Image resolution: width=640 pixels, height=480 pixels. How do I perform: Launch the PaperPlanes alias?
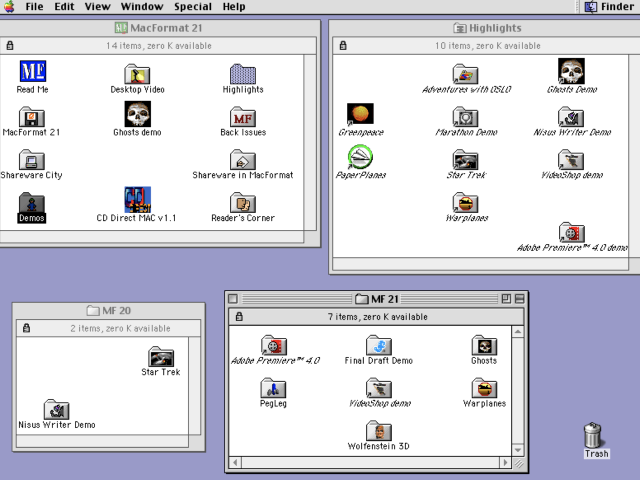click(360, 157)
